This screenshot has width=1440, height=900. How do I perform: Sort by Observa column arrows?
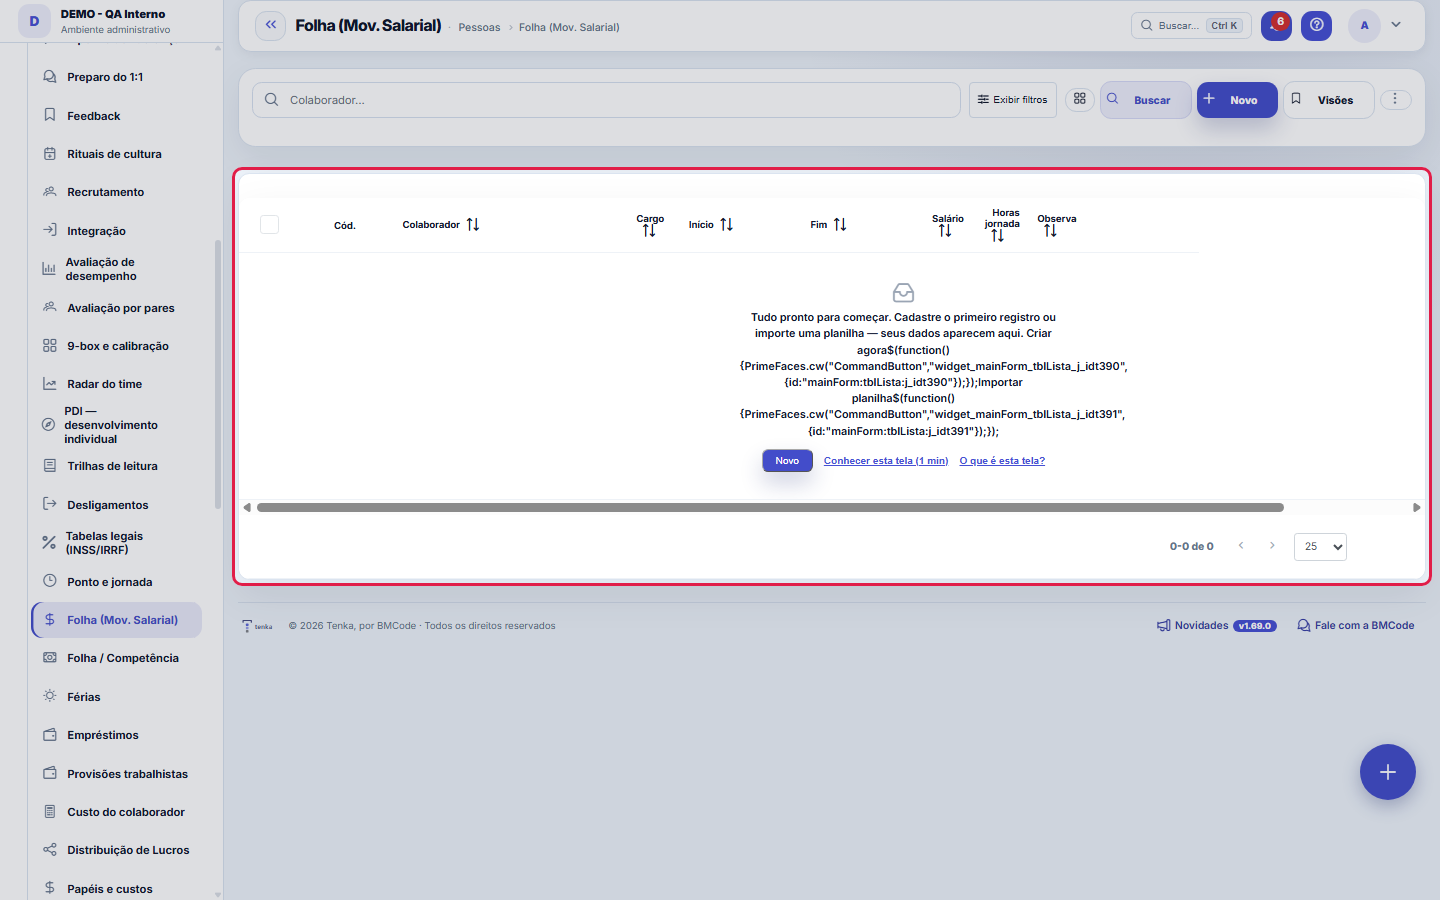[x=1050, y=231]
